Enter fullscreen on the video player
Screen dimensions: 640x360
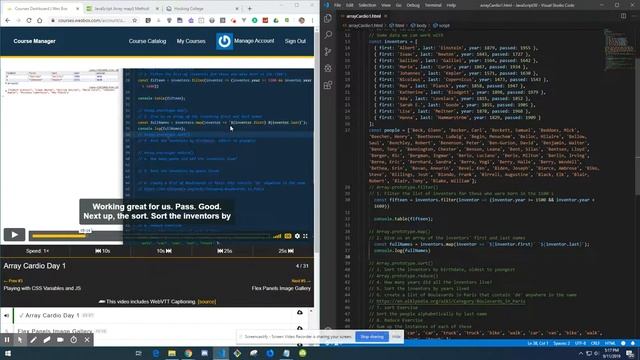pos(305,236)
